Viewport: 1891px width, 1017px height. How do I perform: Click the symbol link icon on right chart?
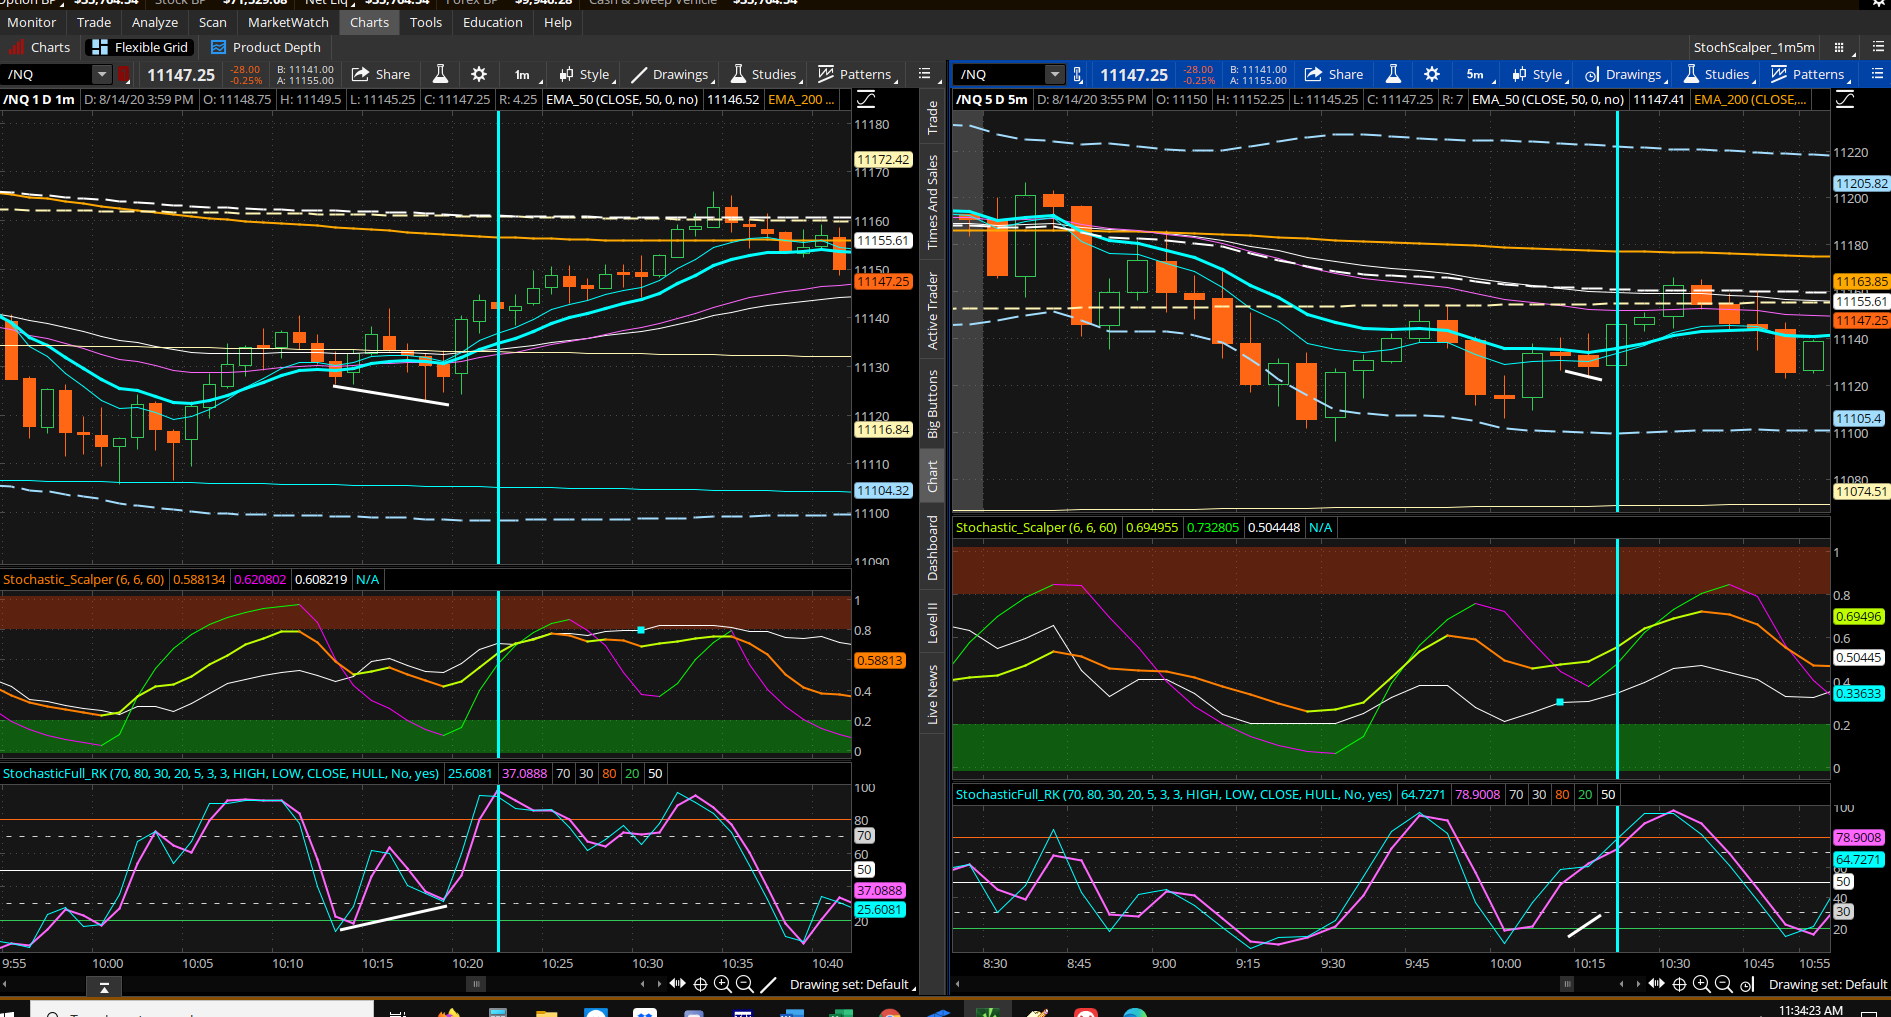tap(1078, 74)
